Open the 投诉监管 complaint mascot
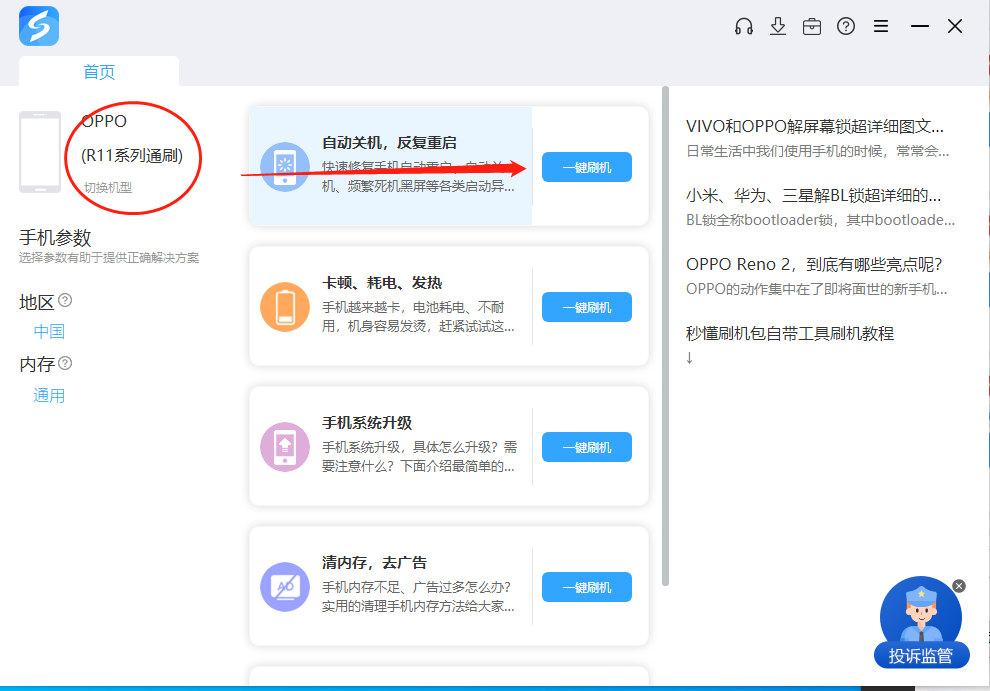This screenshot has width=990, height=691. [921, 622]
